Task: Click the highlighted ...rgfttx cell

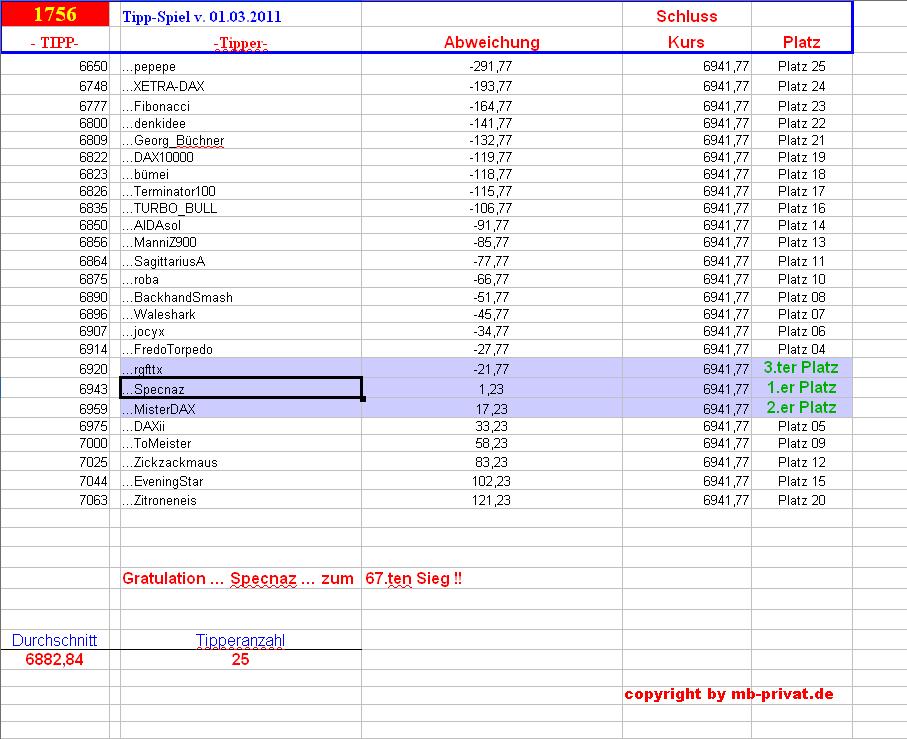Action: (x=241, y=368)
